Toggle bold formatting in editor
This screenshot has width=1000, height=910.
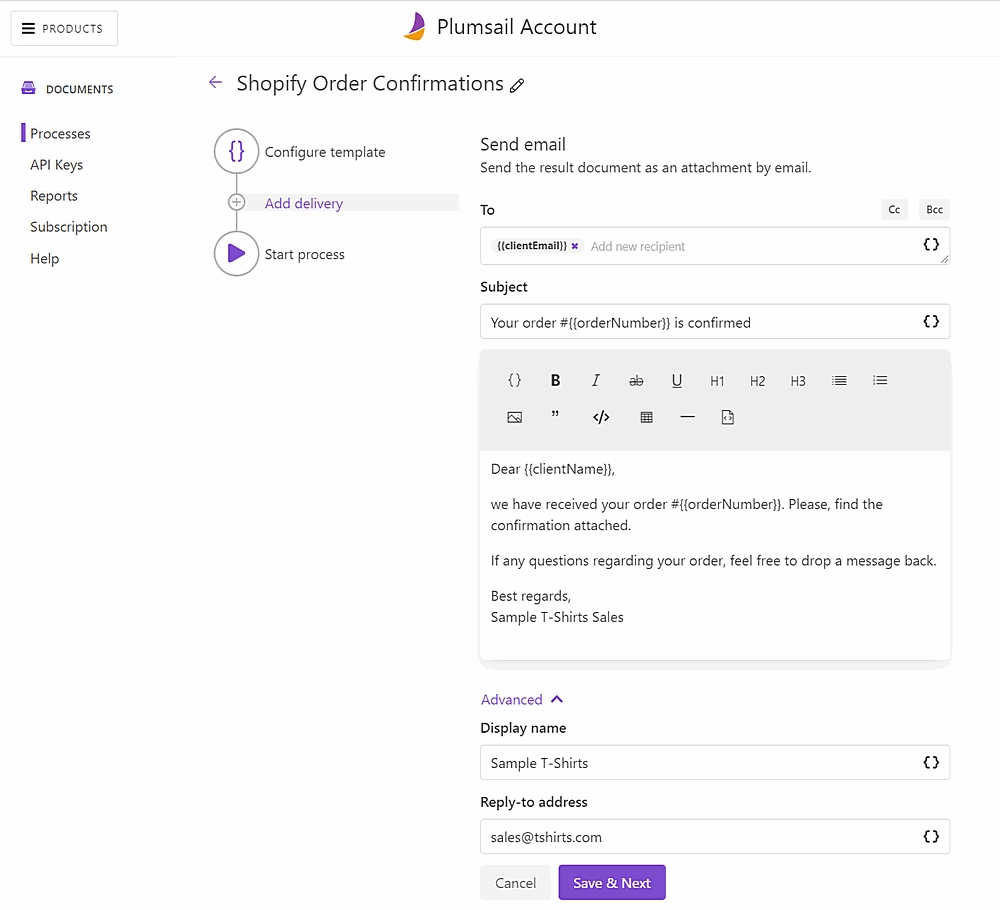(x=555, y=380)
